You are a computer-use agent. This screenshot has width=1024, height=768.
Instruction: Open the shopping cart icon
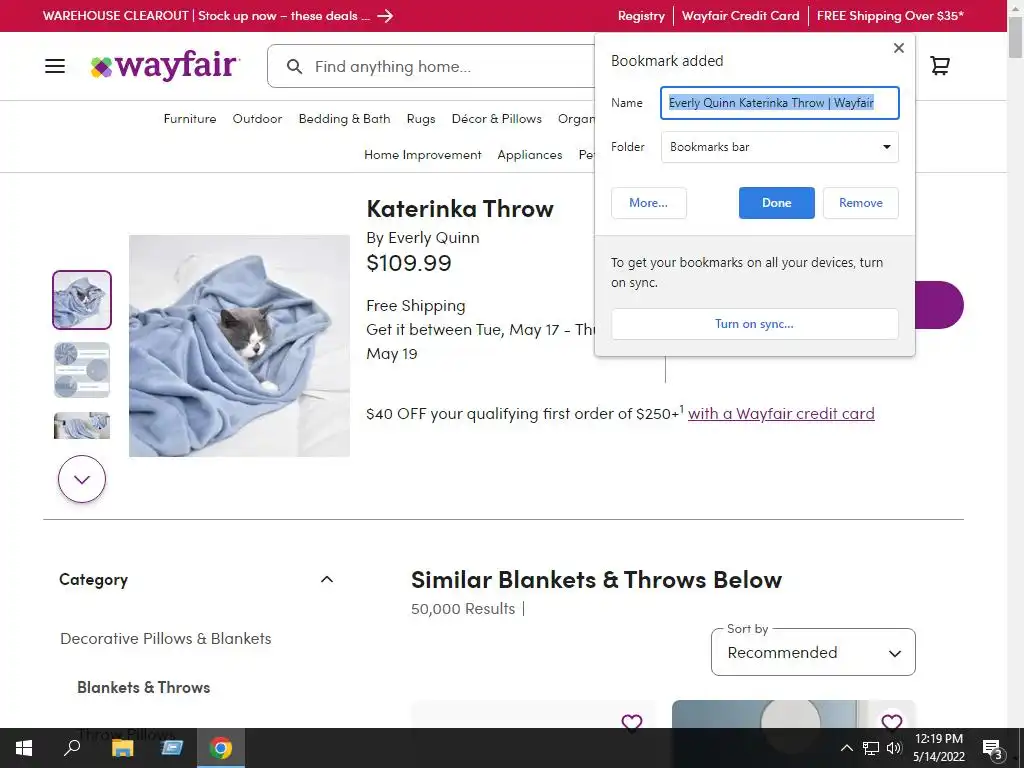tap(940, 65)
